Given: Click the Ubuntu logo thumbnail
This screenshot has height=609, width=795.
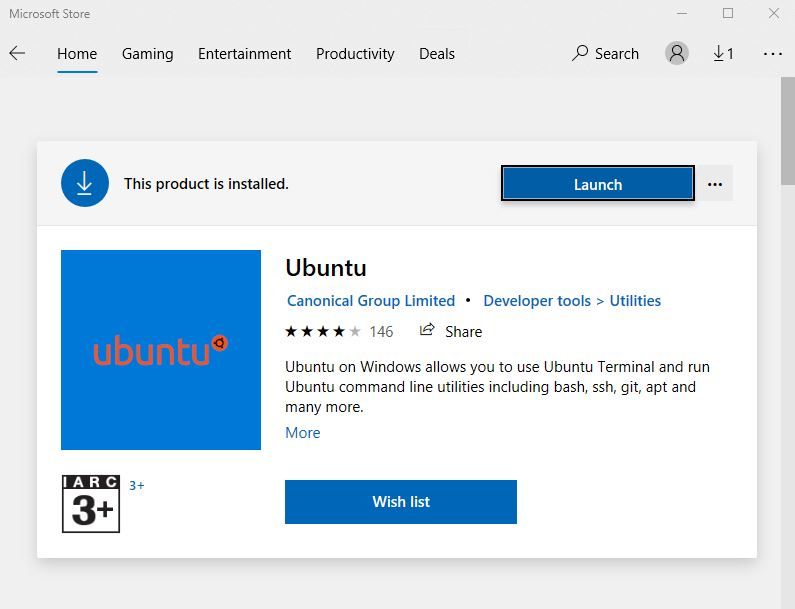Looking at the screenshot, I should (x=161, y=350).
